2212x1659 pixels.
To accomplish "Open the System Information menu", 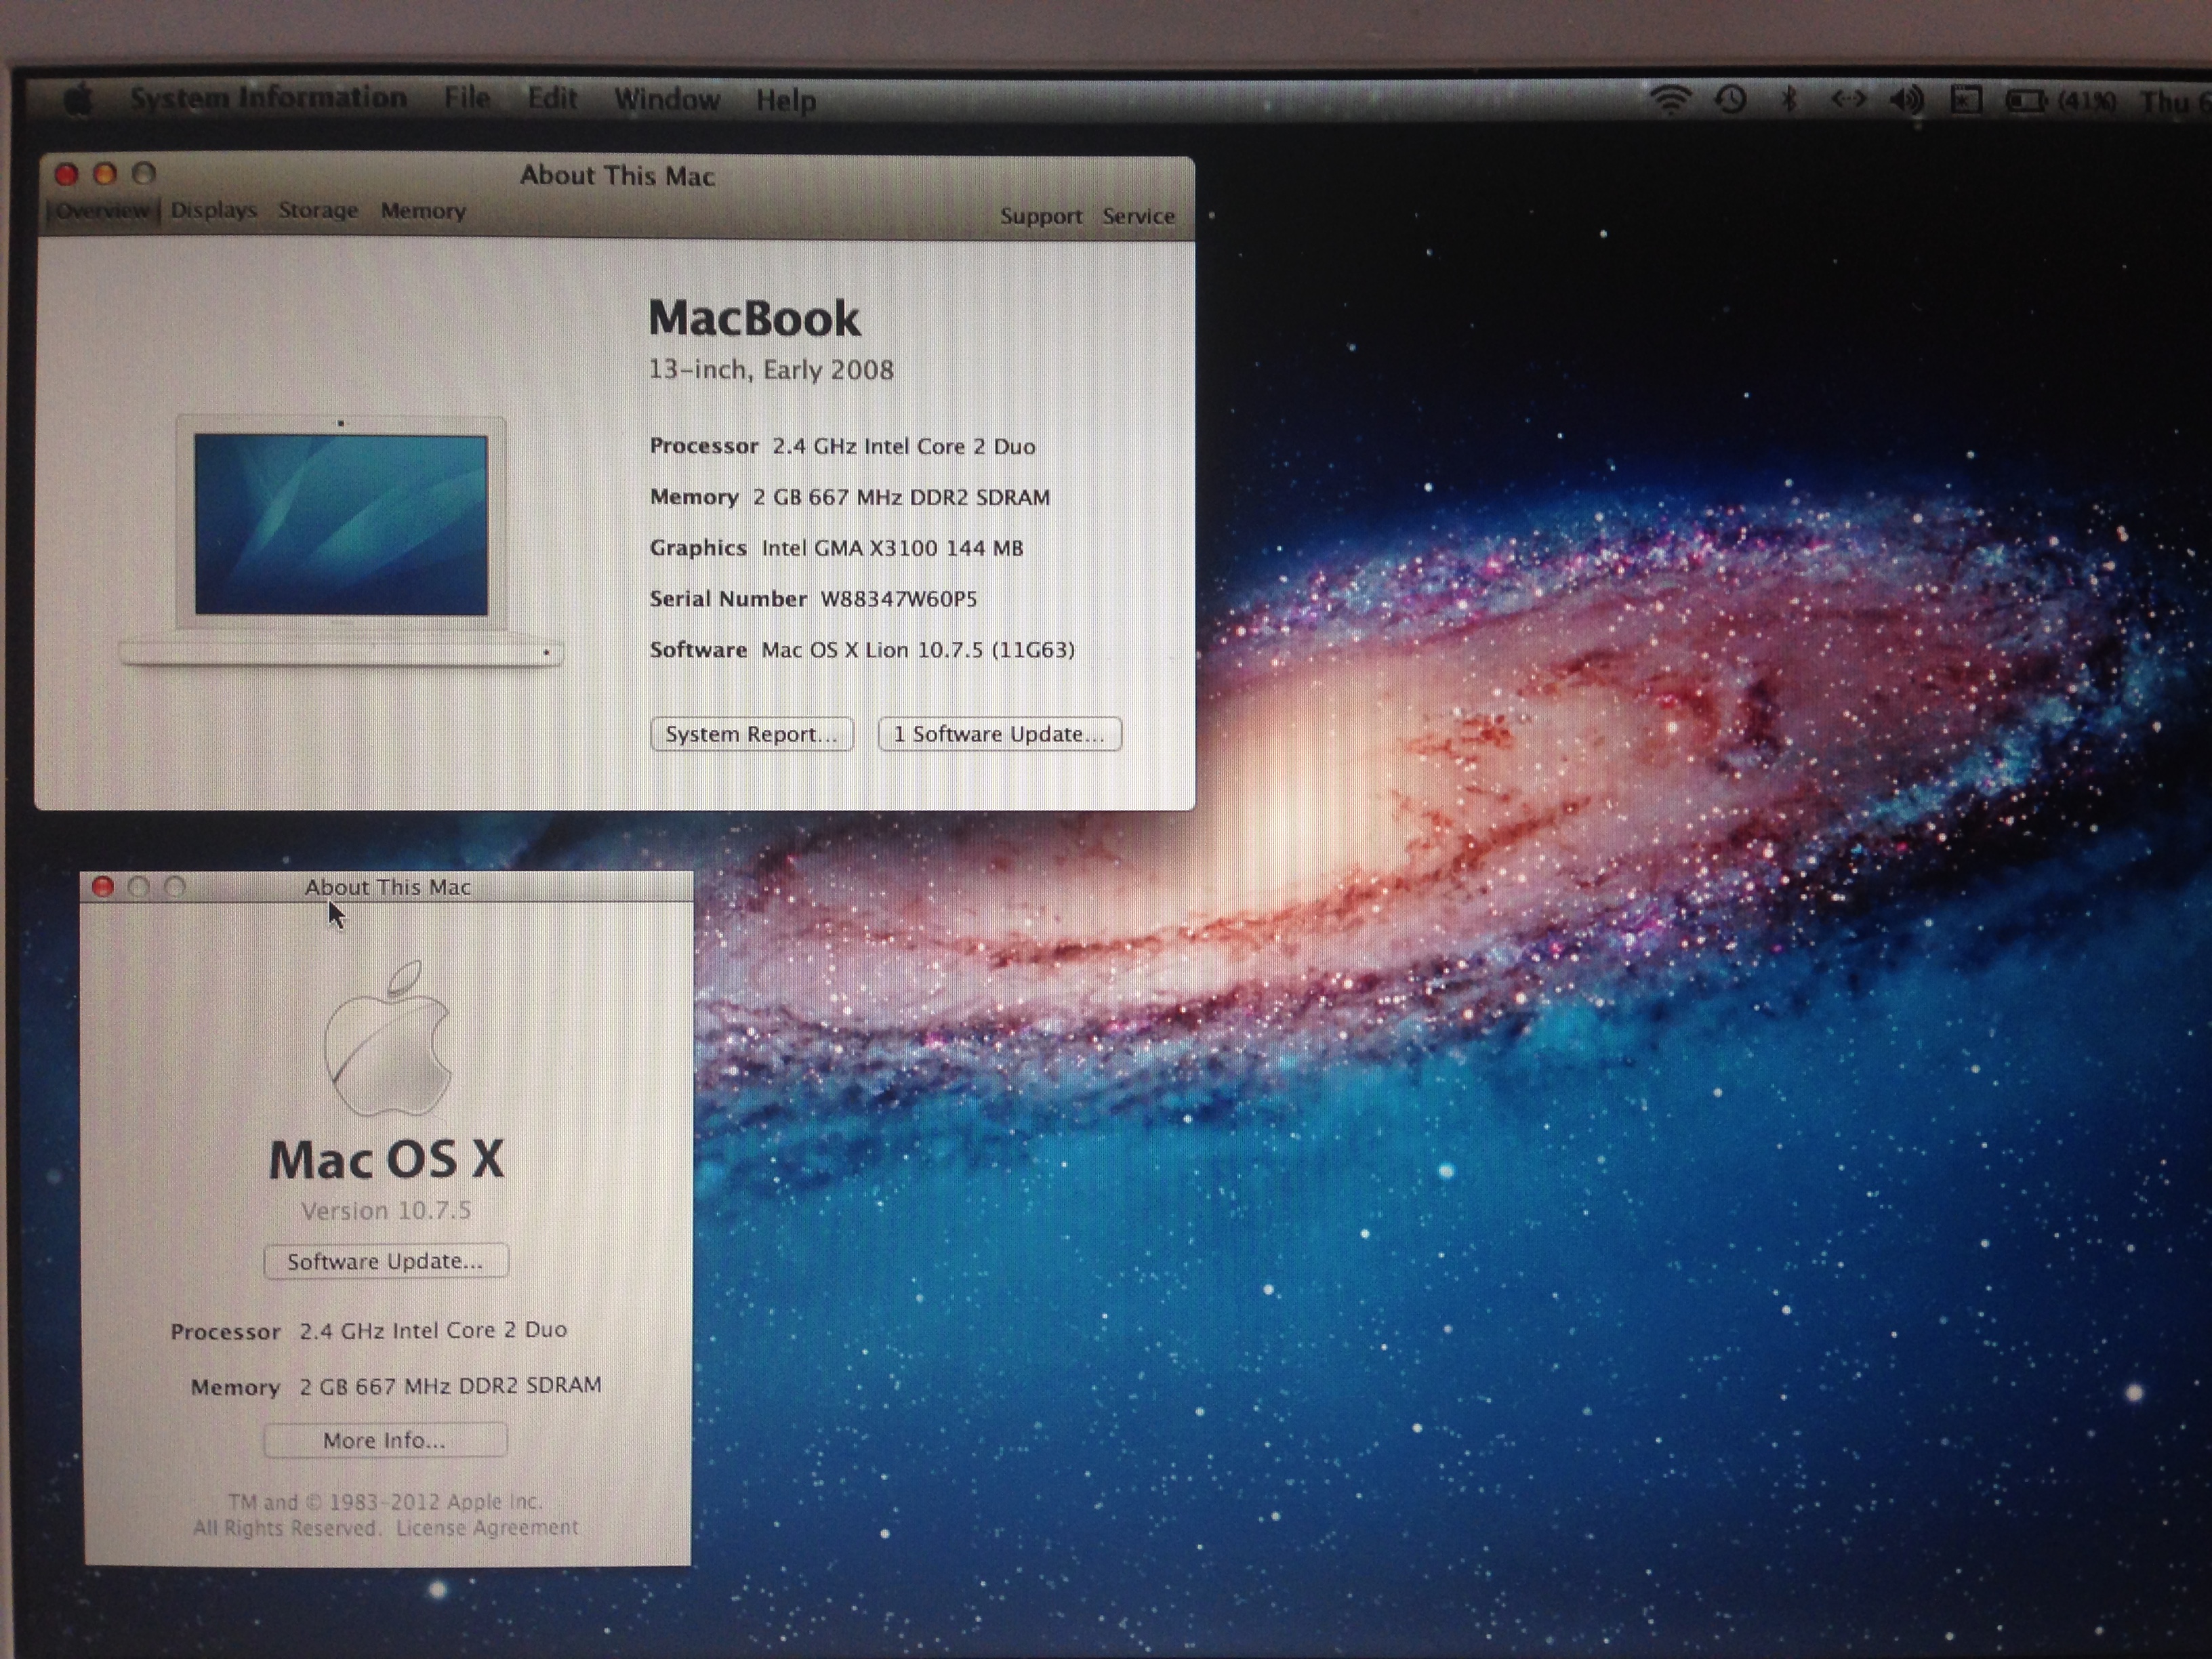I will tap(268, 98).
